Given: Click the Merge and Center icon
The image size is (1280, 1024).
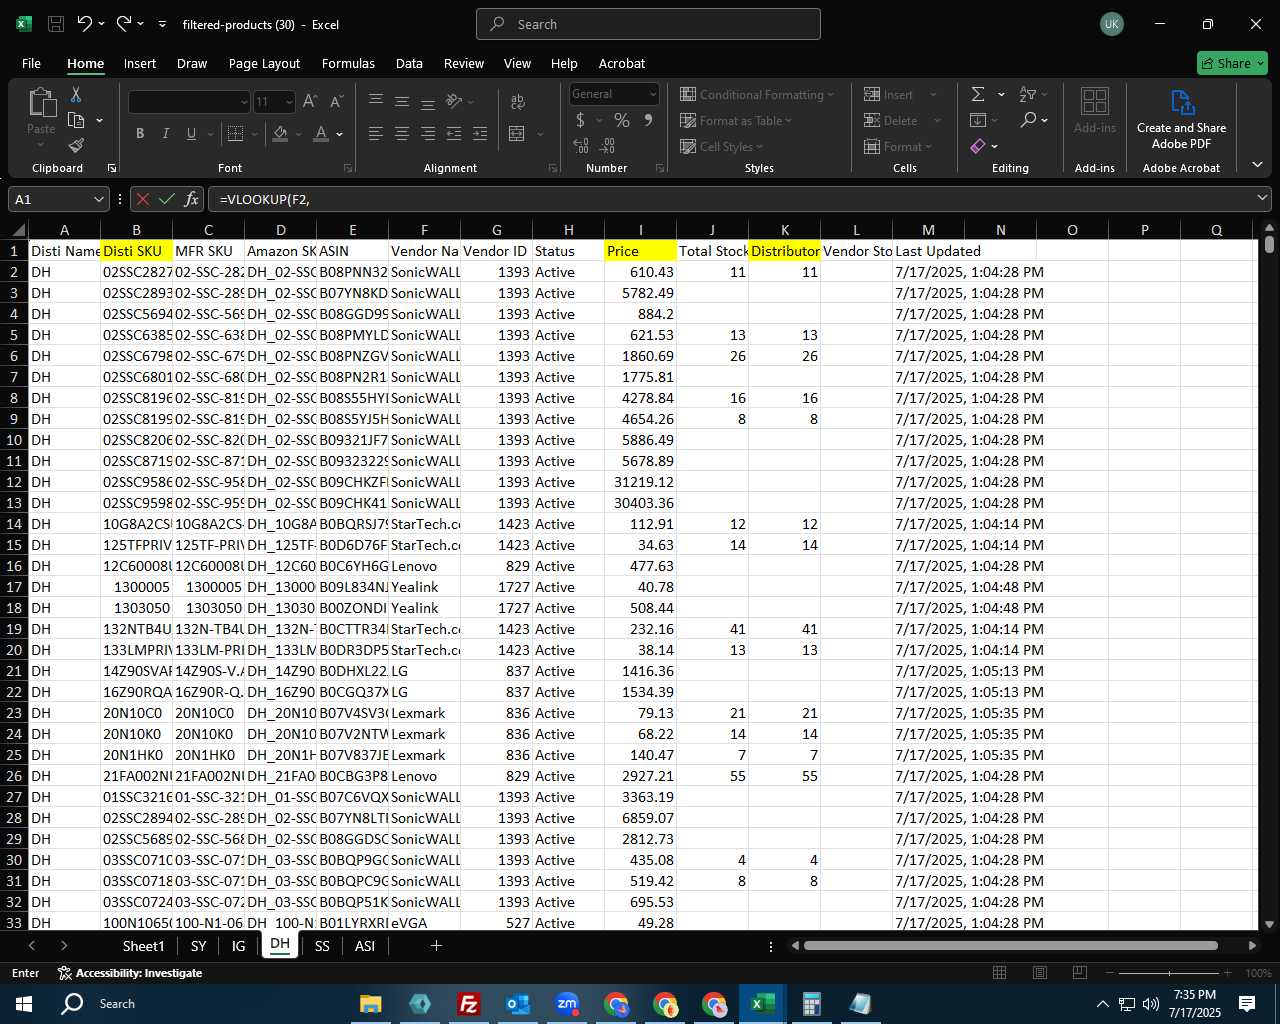Looking at the screenshot, I should tap(517, 133).
